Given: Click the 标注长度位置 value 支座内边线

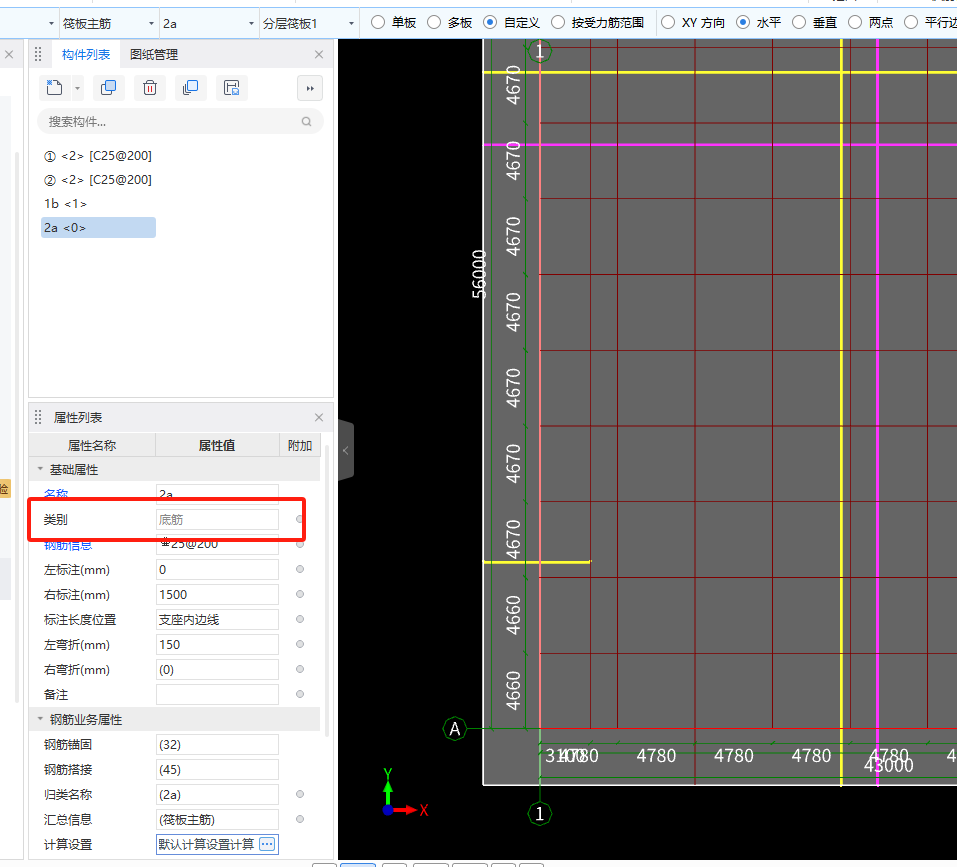Looking at the screenshot, I should (217, 620).
